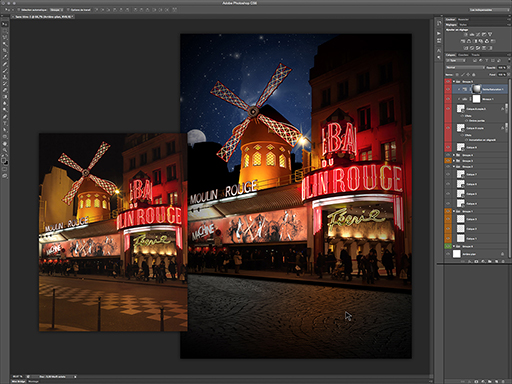Select the Move tool in the toolbox
The height and width of the screenshot is (384, 512).
[x=5, y=24]
